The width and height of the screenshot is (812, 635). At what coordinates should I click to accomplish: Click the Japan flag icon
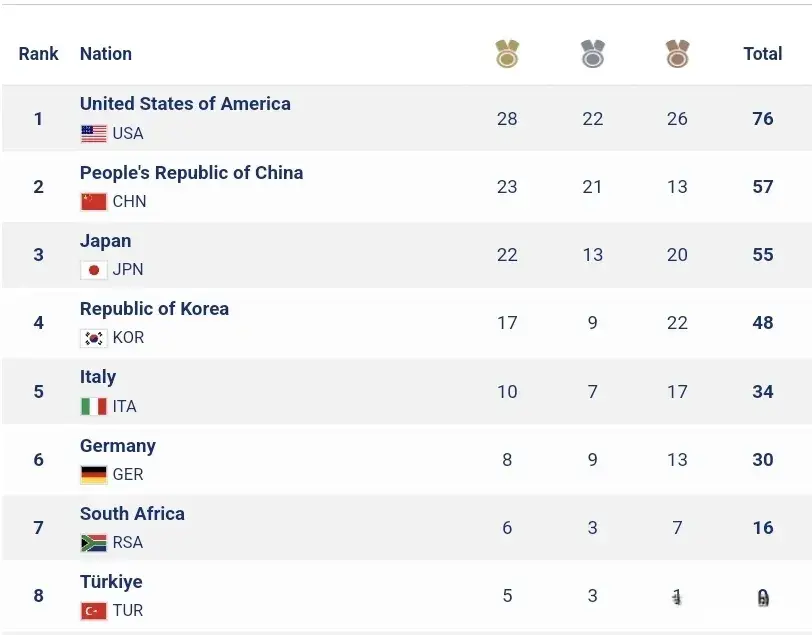click(94, 269)
